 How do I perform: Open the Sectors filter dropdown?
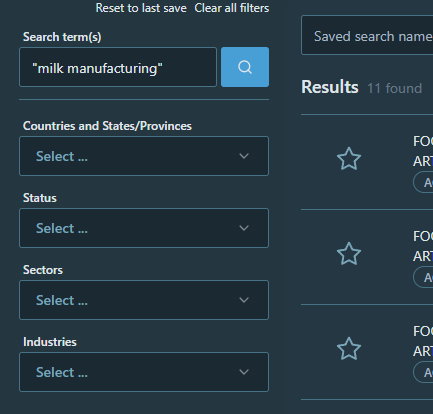[x=144, y=300]
